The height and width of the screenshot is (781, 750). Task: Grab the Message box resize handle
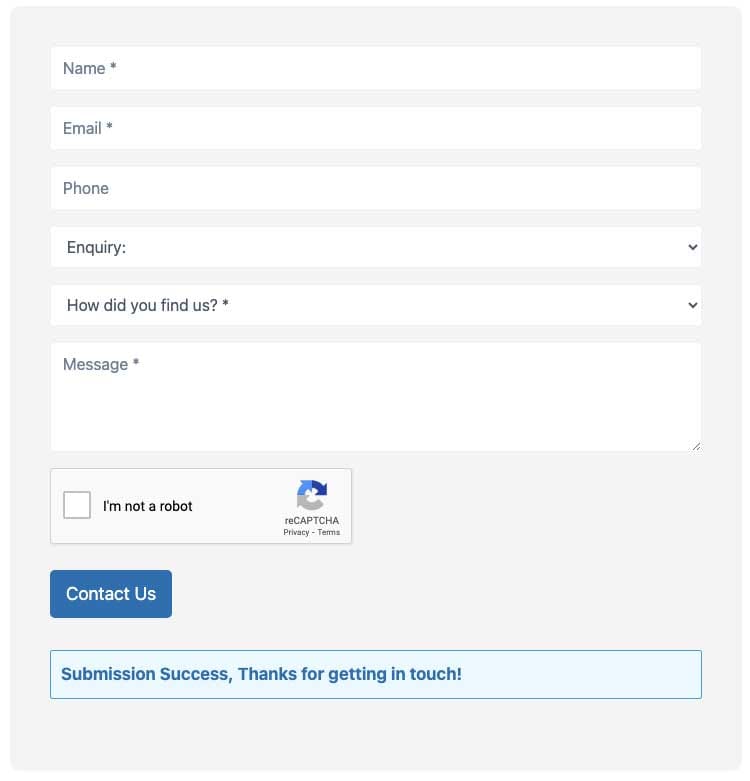pos(696,446)
